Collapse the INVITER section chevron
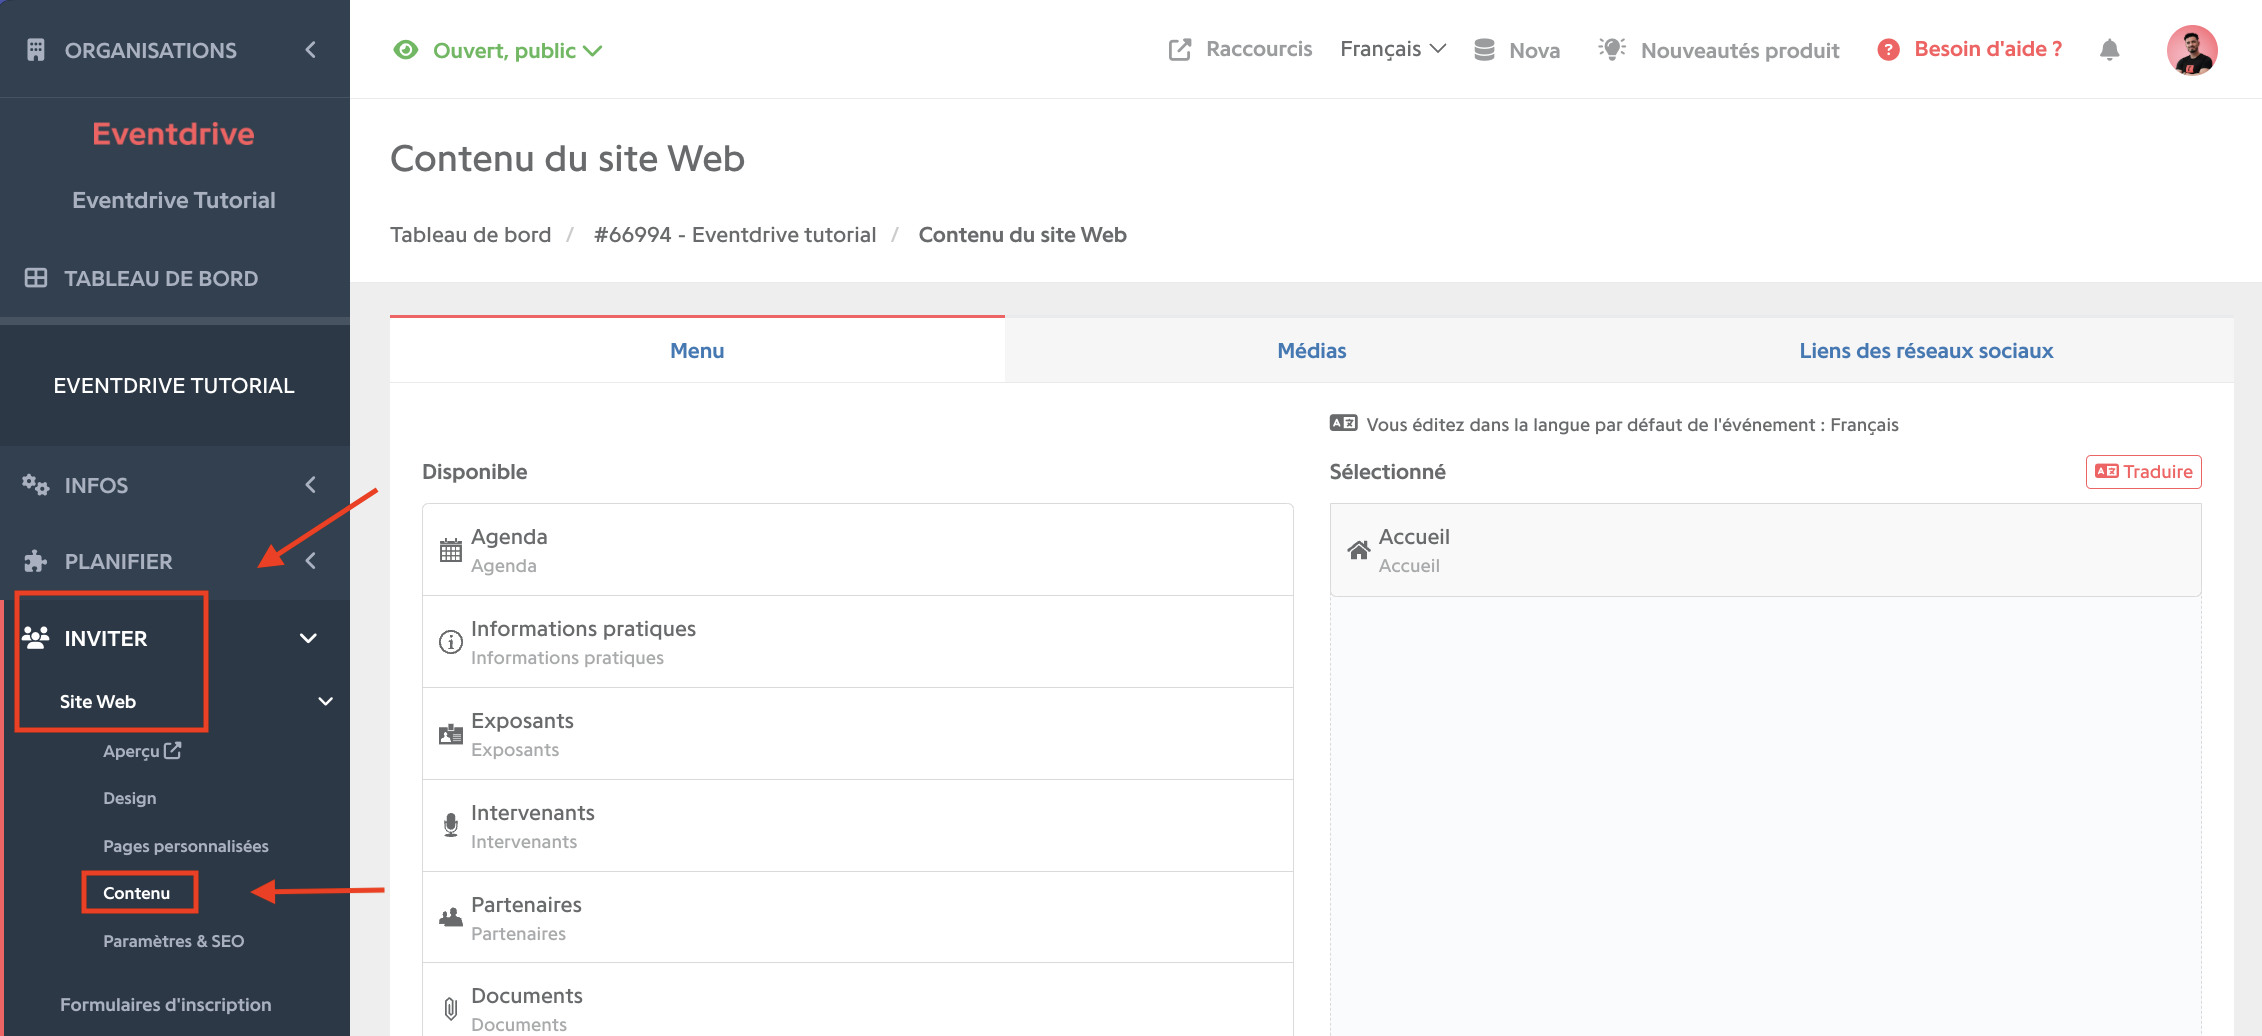Screen dimensions: 2262x1036 [x=309, y=638]
